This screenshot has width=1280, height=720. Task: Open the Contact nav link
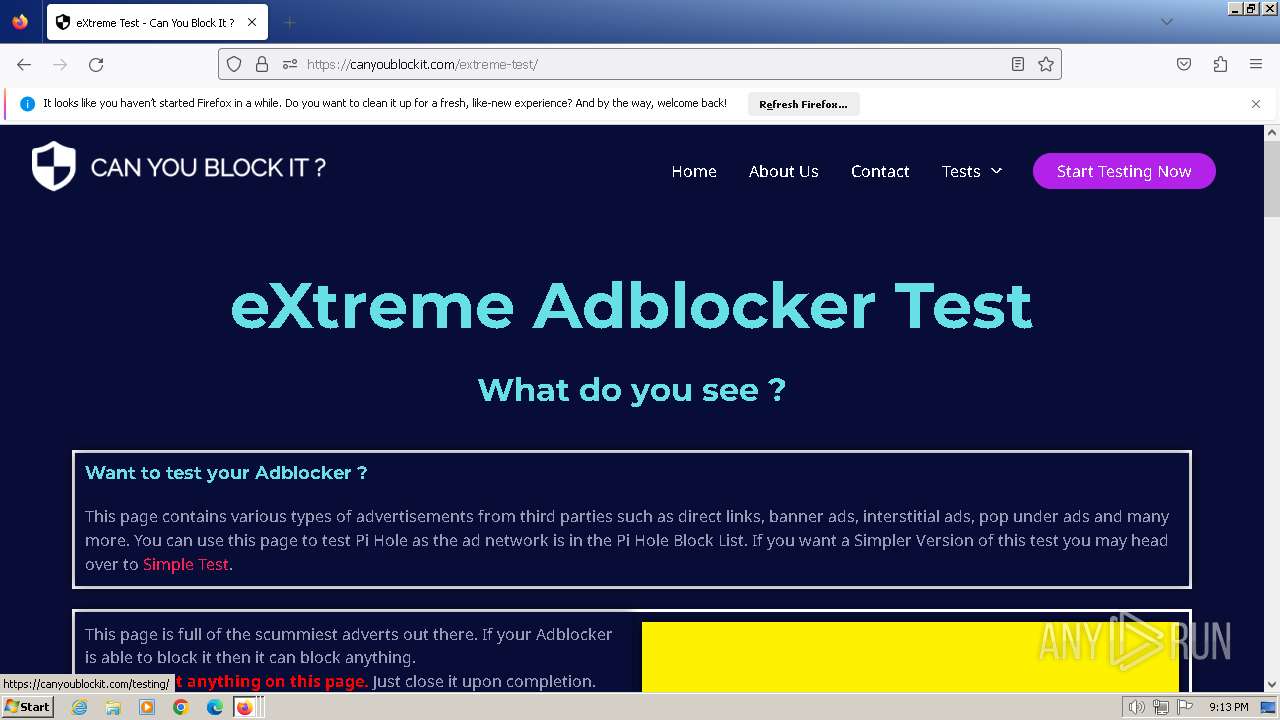click(x=880, y=171)
